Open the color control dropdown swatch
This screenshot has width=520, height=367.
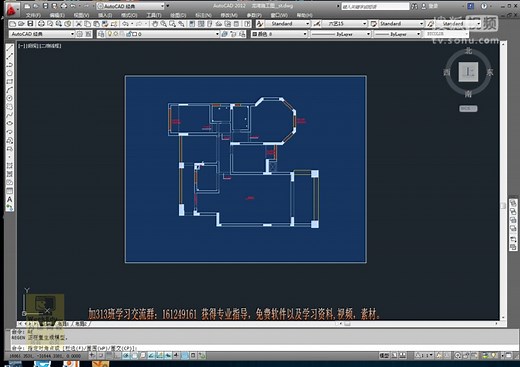279,34
